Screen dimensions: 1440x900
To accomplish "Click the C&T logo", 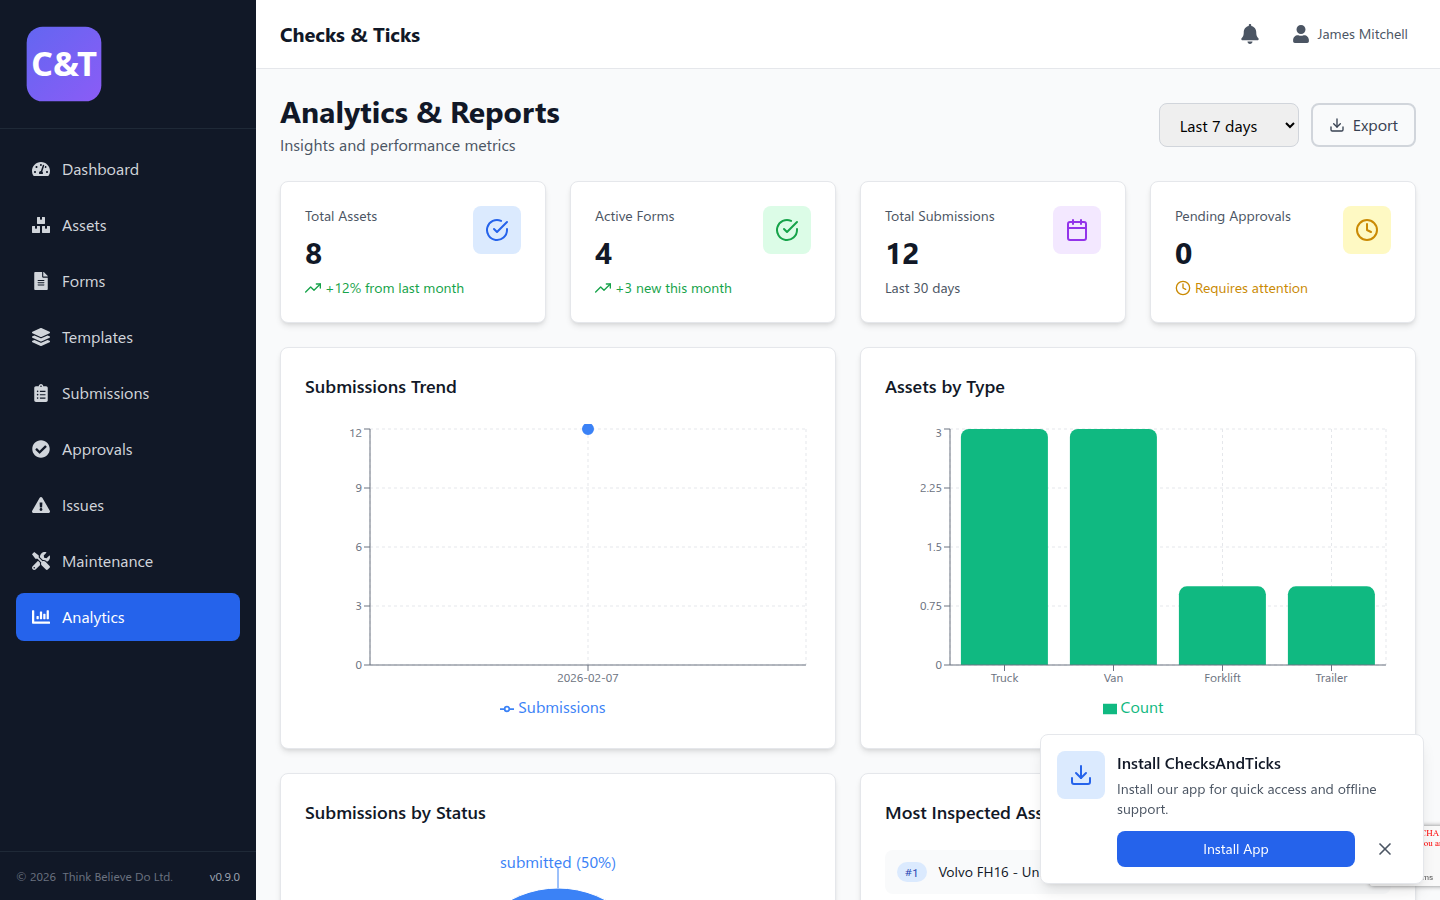I will click(x=63, y=63).
